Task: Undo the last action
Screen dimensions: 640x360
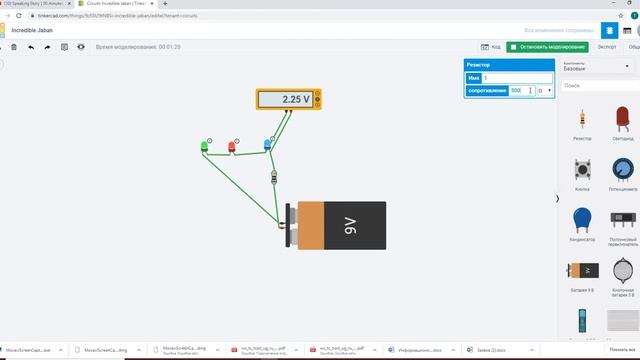Action: 31,47
